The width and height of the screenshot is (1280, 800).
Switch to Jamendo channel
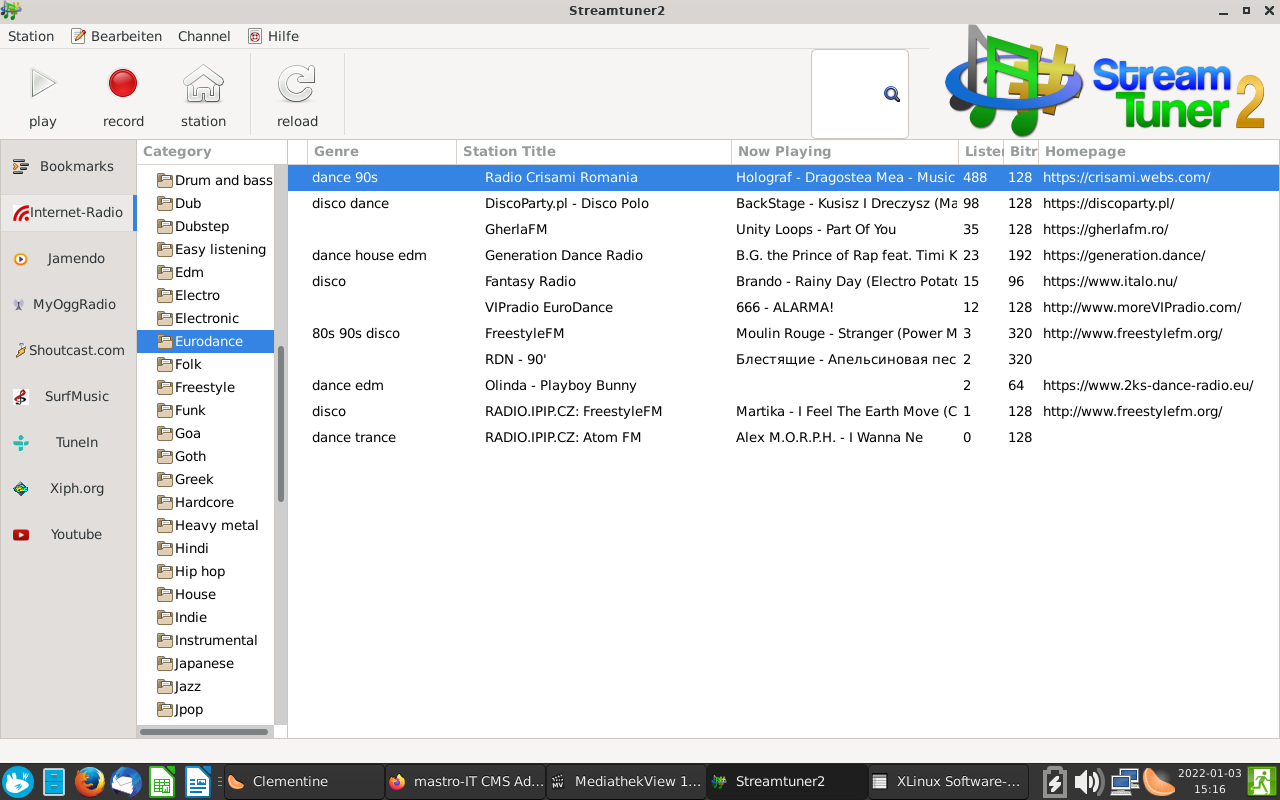click(x=68, y=259)
